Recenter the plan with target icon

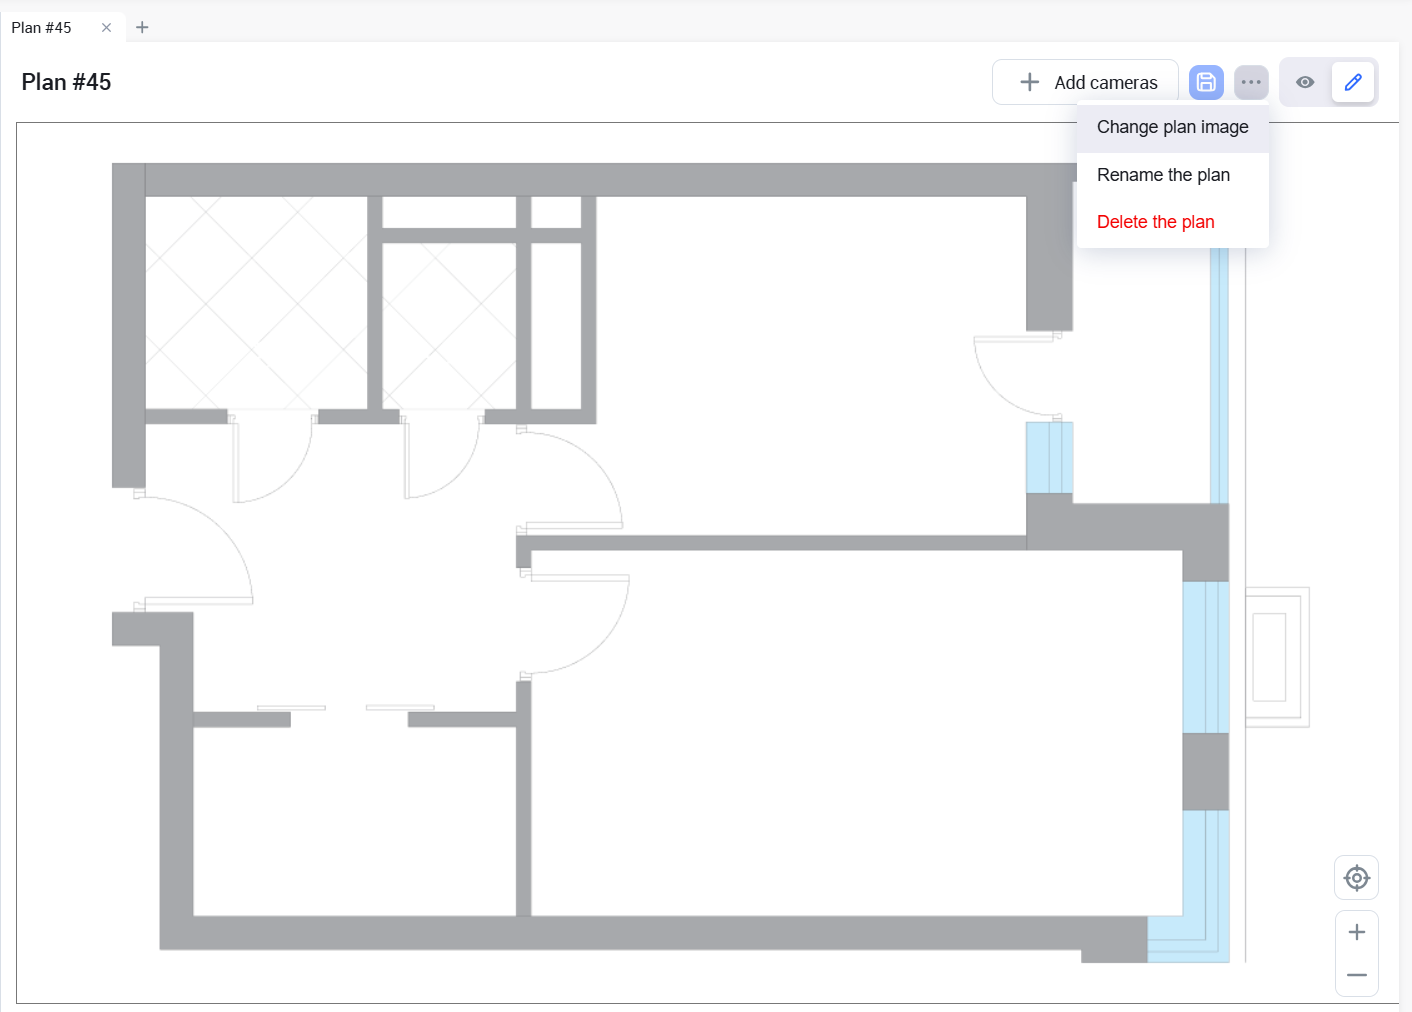tap(1356, 878)
